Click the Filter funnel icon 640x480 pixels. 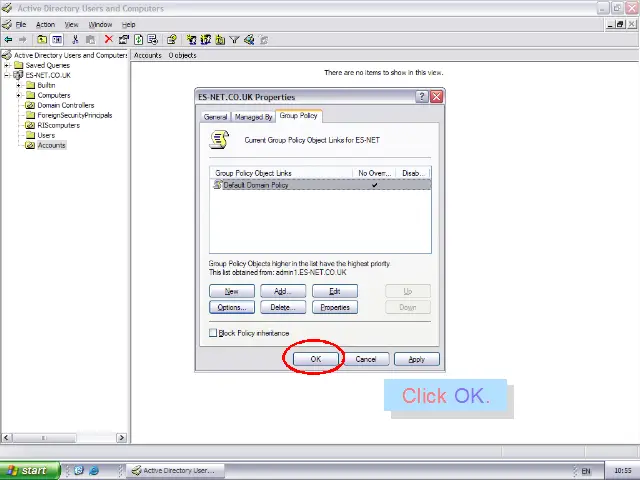coord(234,40)
